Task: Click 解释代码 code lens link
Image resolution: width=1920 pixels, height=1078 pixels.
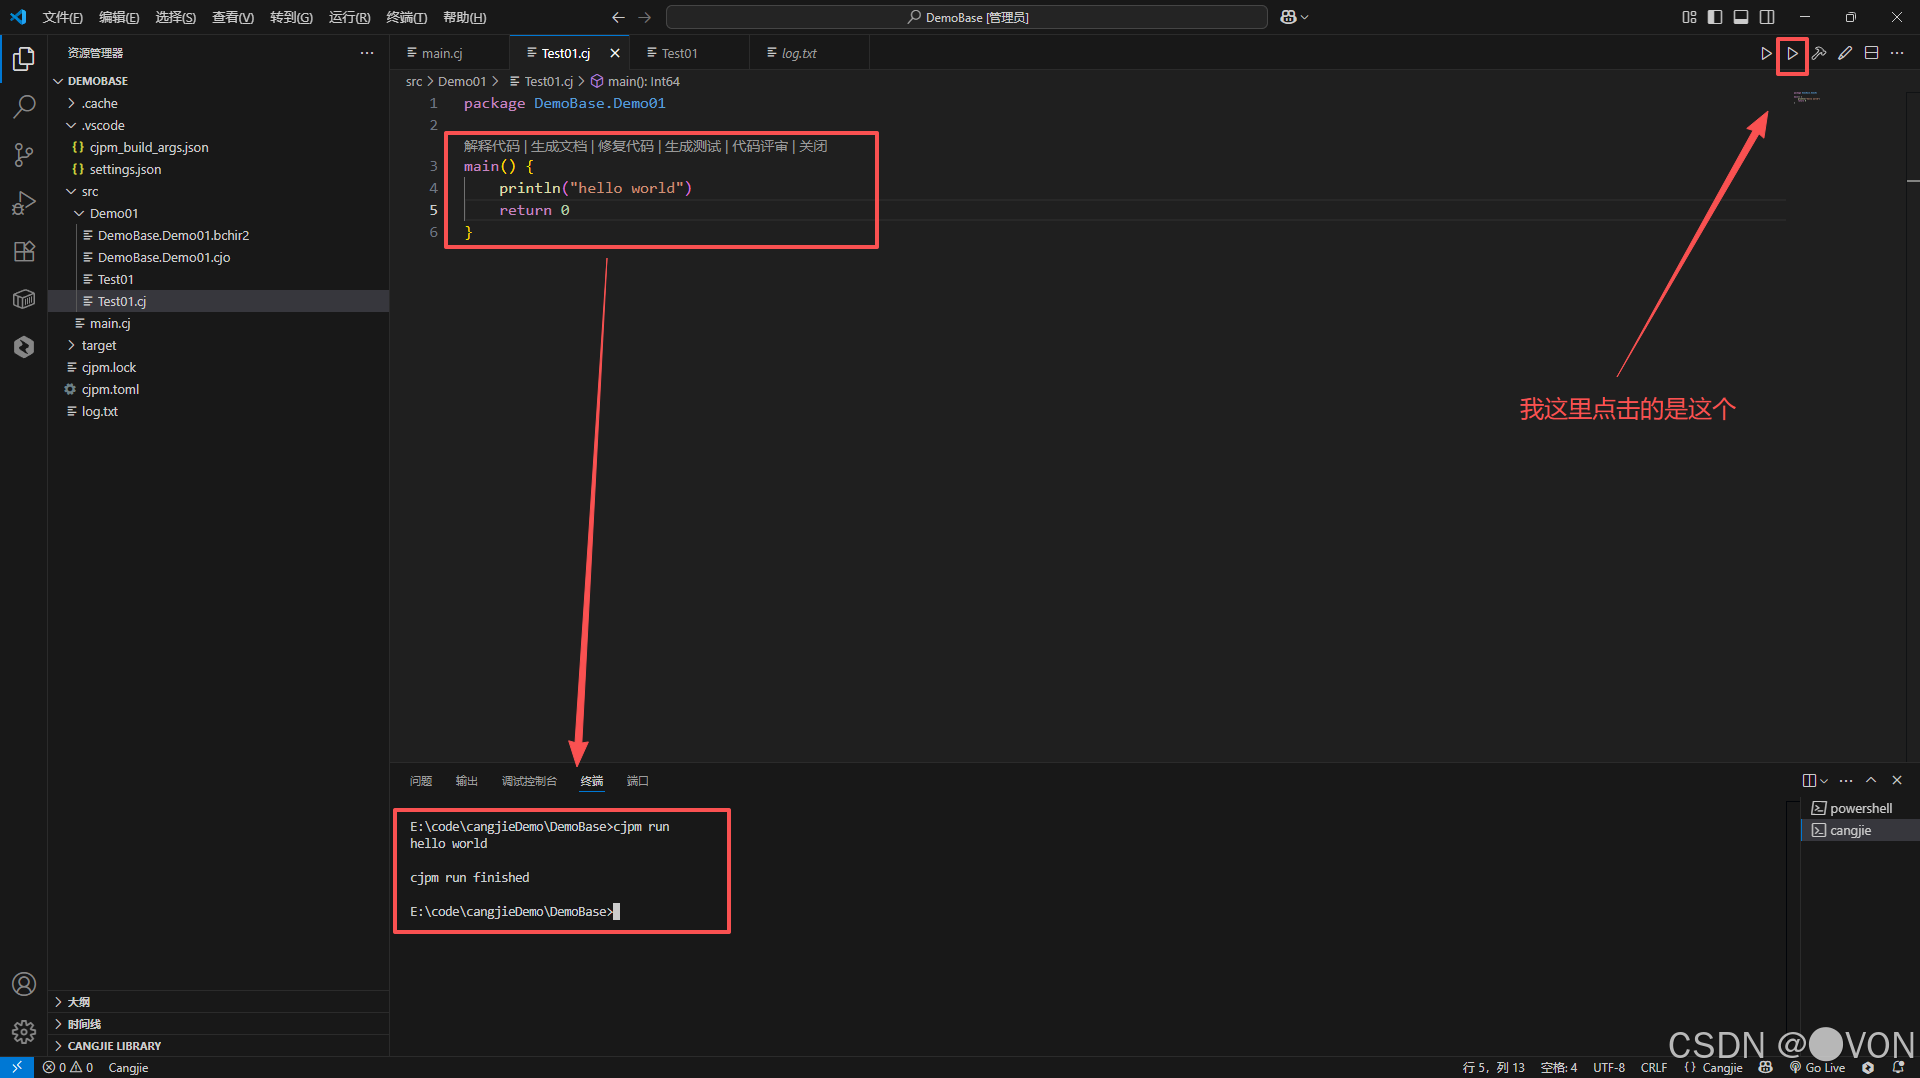Action: tap(492, 146)
